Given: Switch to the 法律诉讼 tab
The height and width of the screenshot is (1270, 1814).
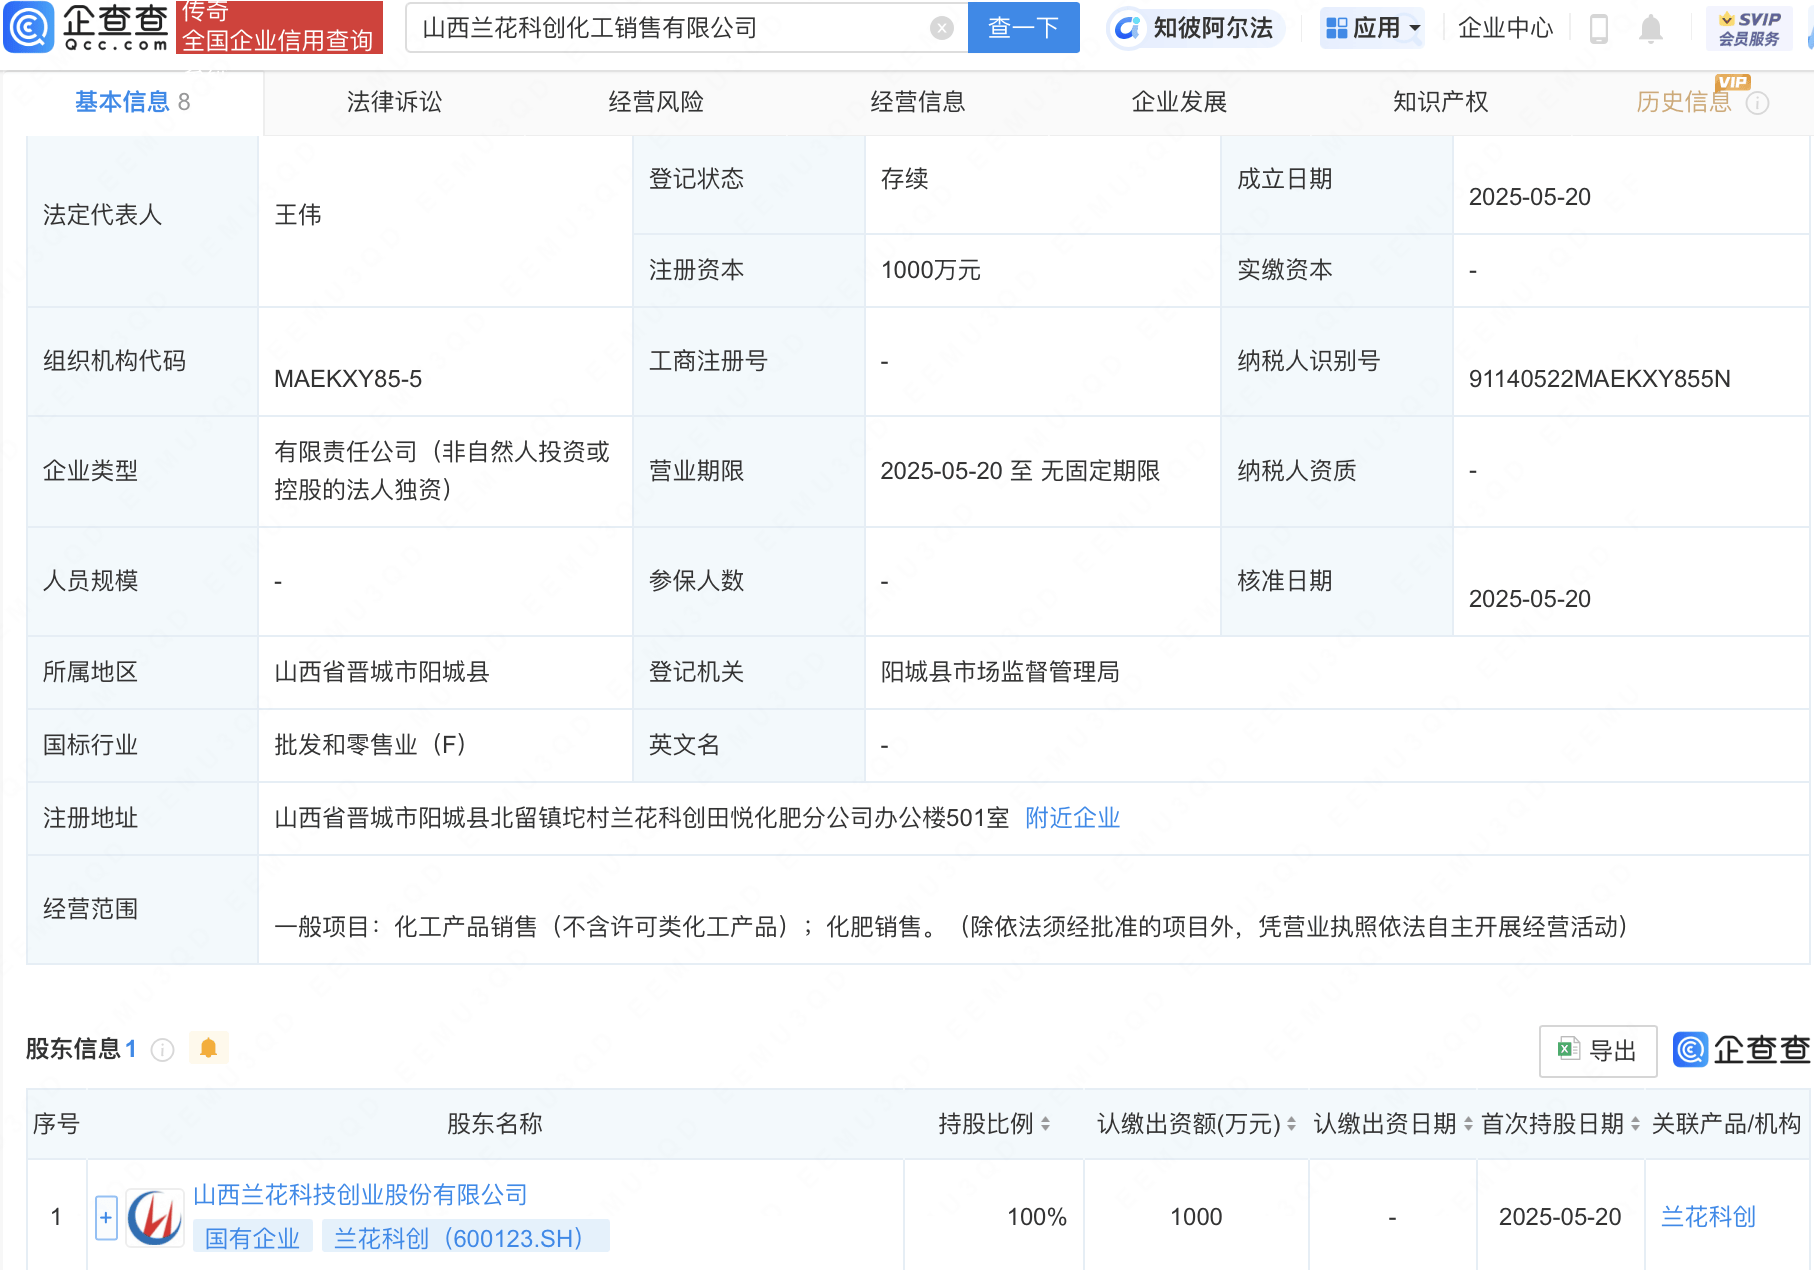Looking at the screenshot, I should coord(394,102).
